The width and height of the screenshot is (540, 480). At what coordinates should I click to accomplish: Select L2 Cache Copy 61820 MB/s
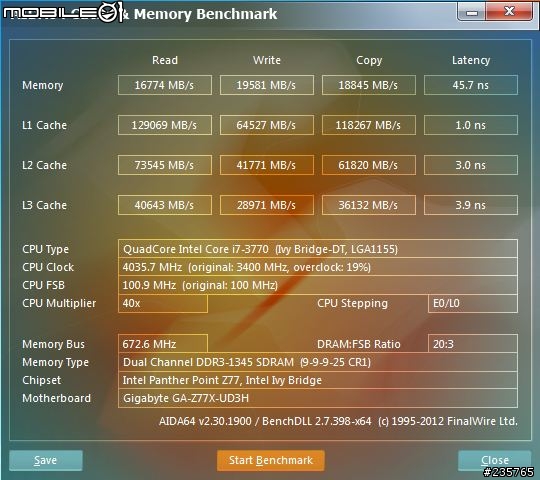[368, 165]
